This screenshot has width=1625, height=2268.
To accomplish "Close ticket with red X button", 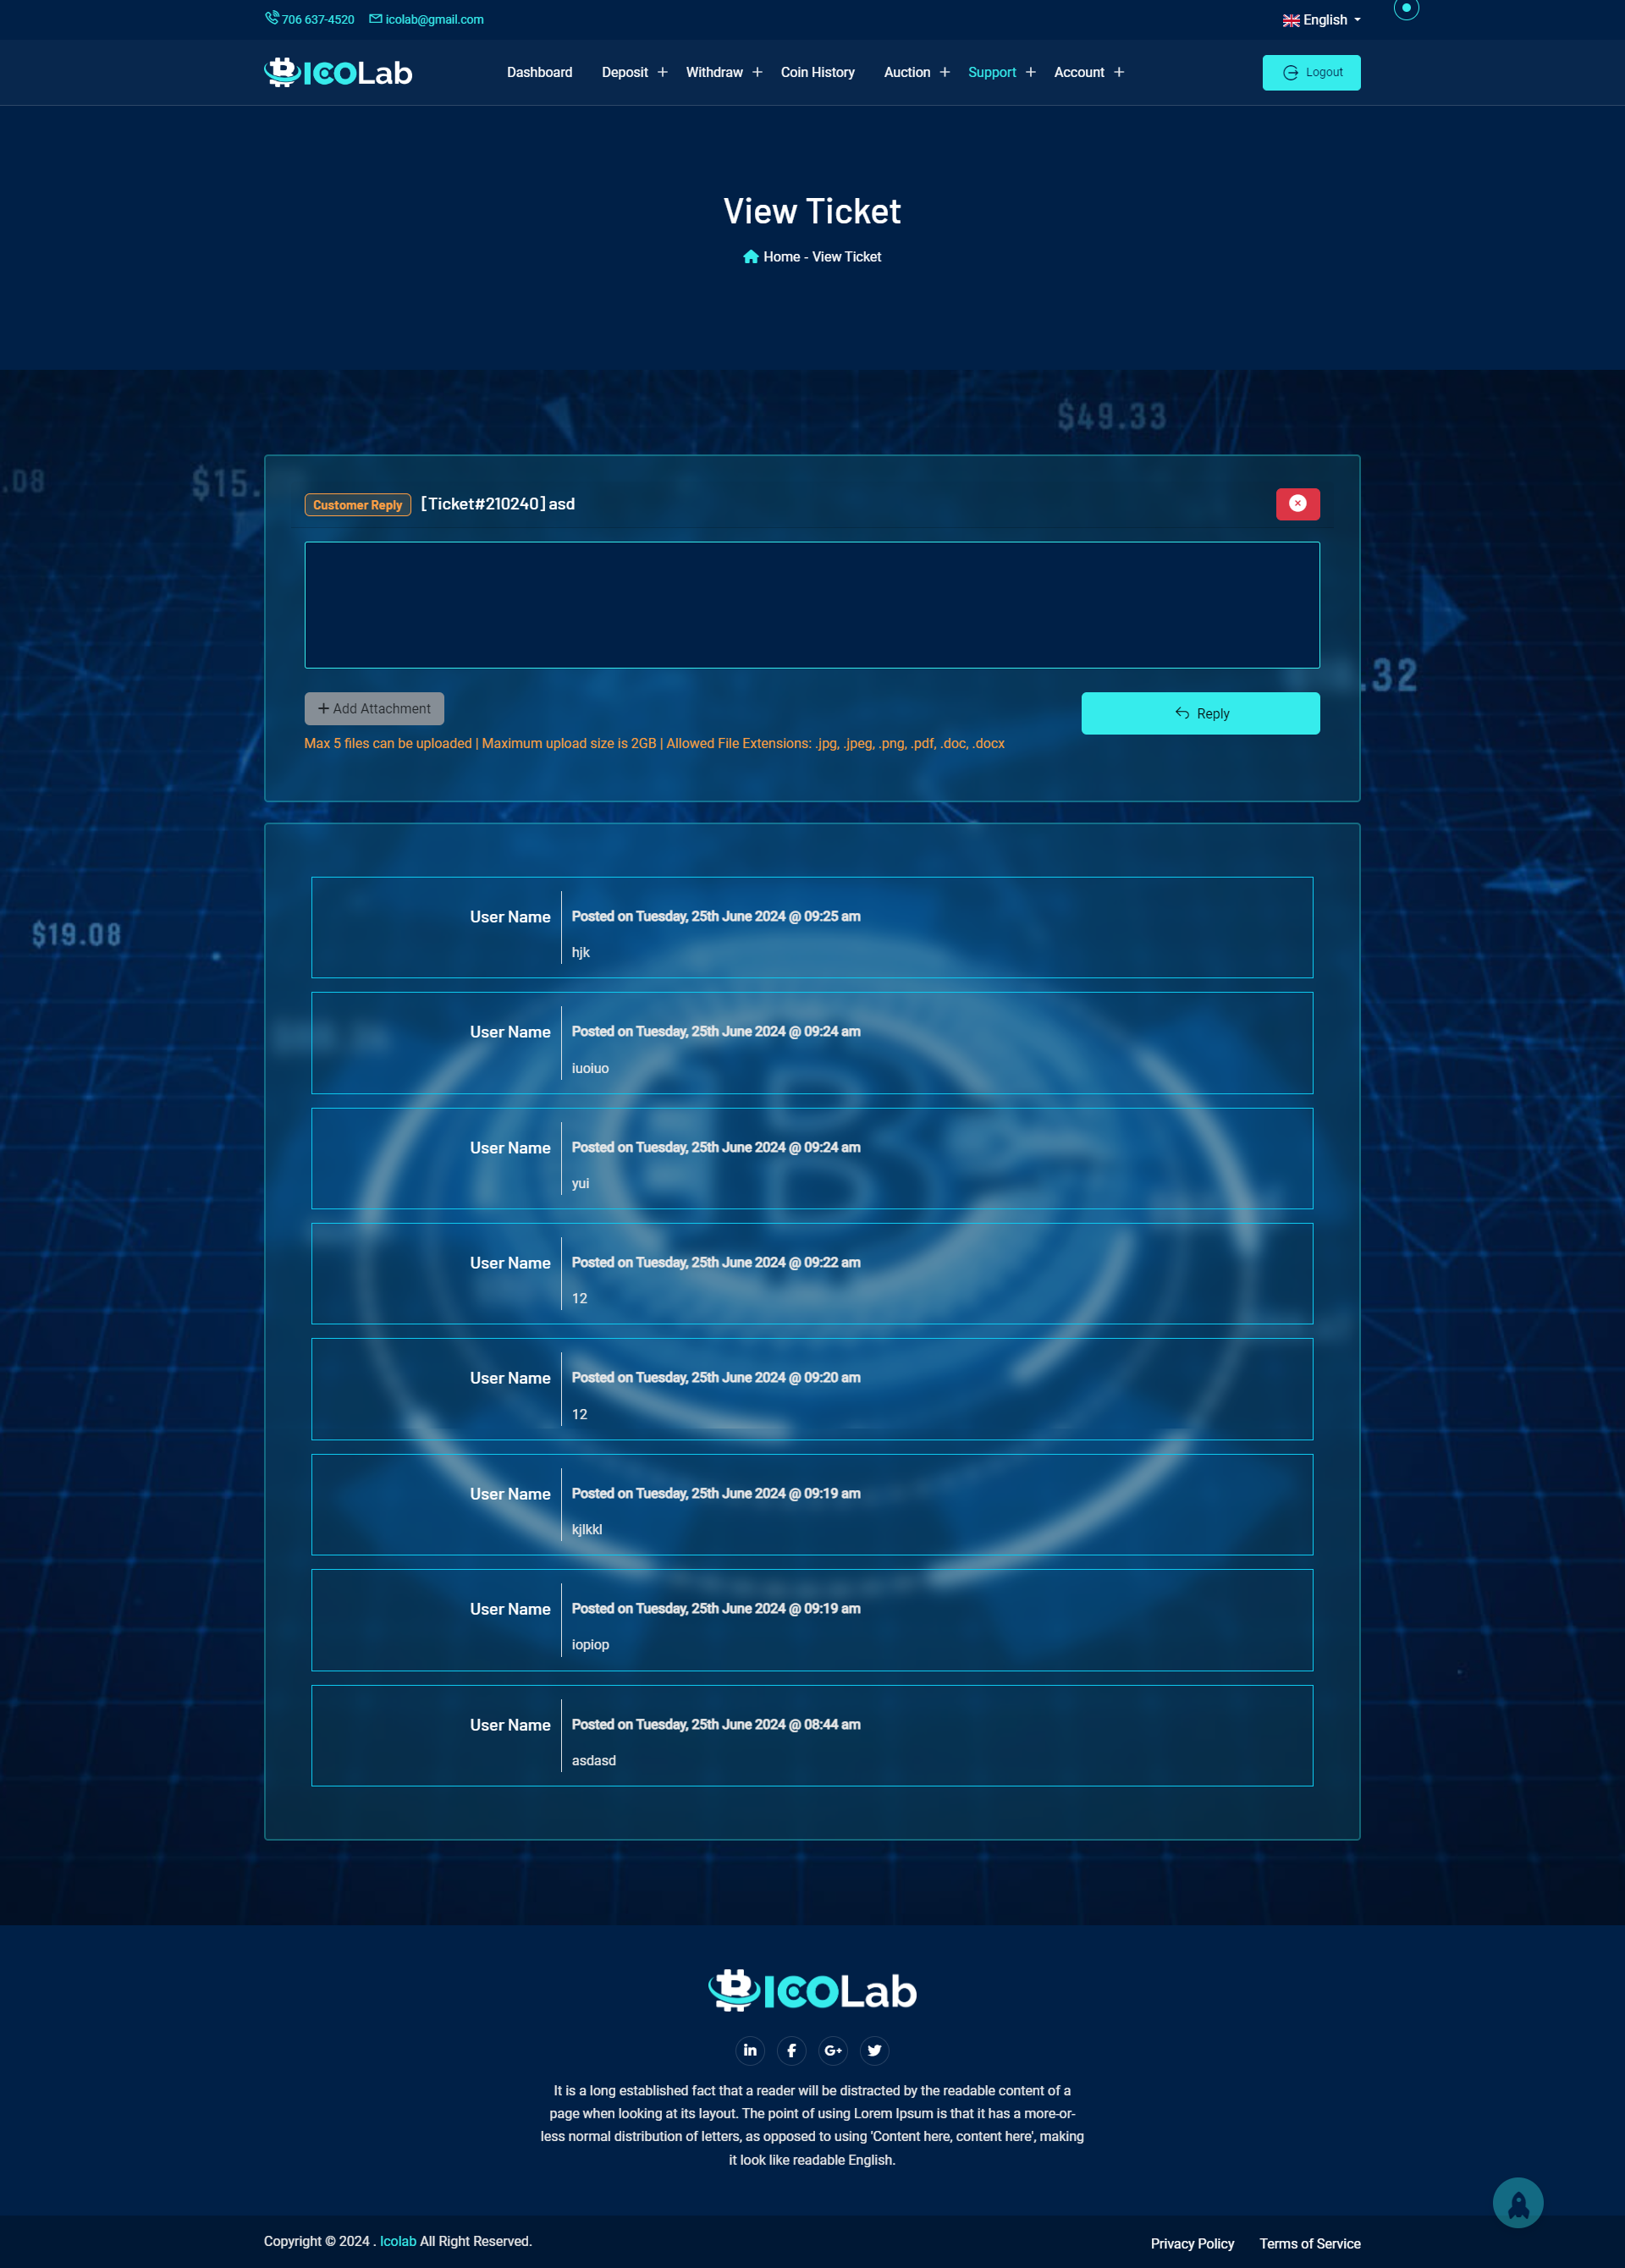I will tap(1297, 504).
